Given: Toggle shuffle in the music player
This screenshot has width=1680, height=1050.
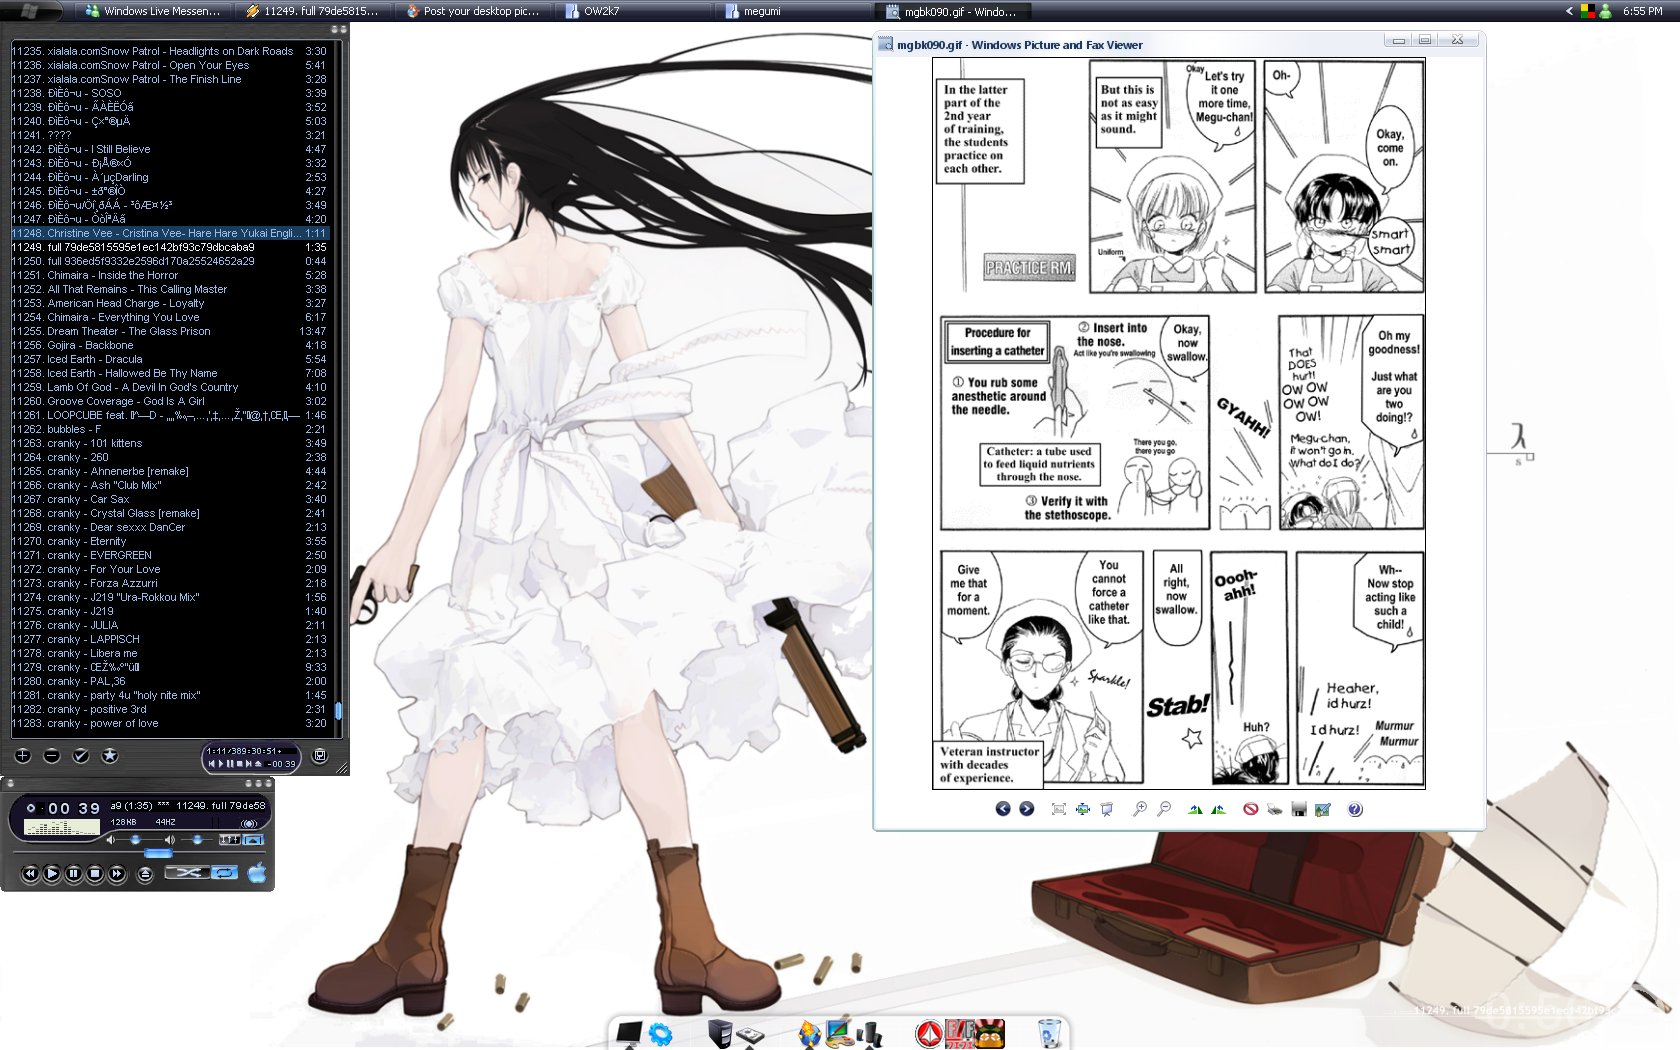Looking at the screenshot, I should [187, 873].
